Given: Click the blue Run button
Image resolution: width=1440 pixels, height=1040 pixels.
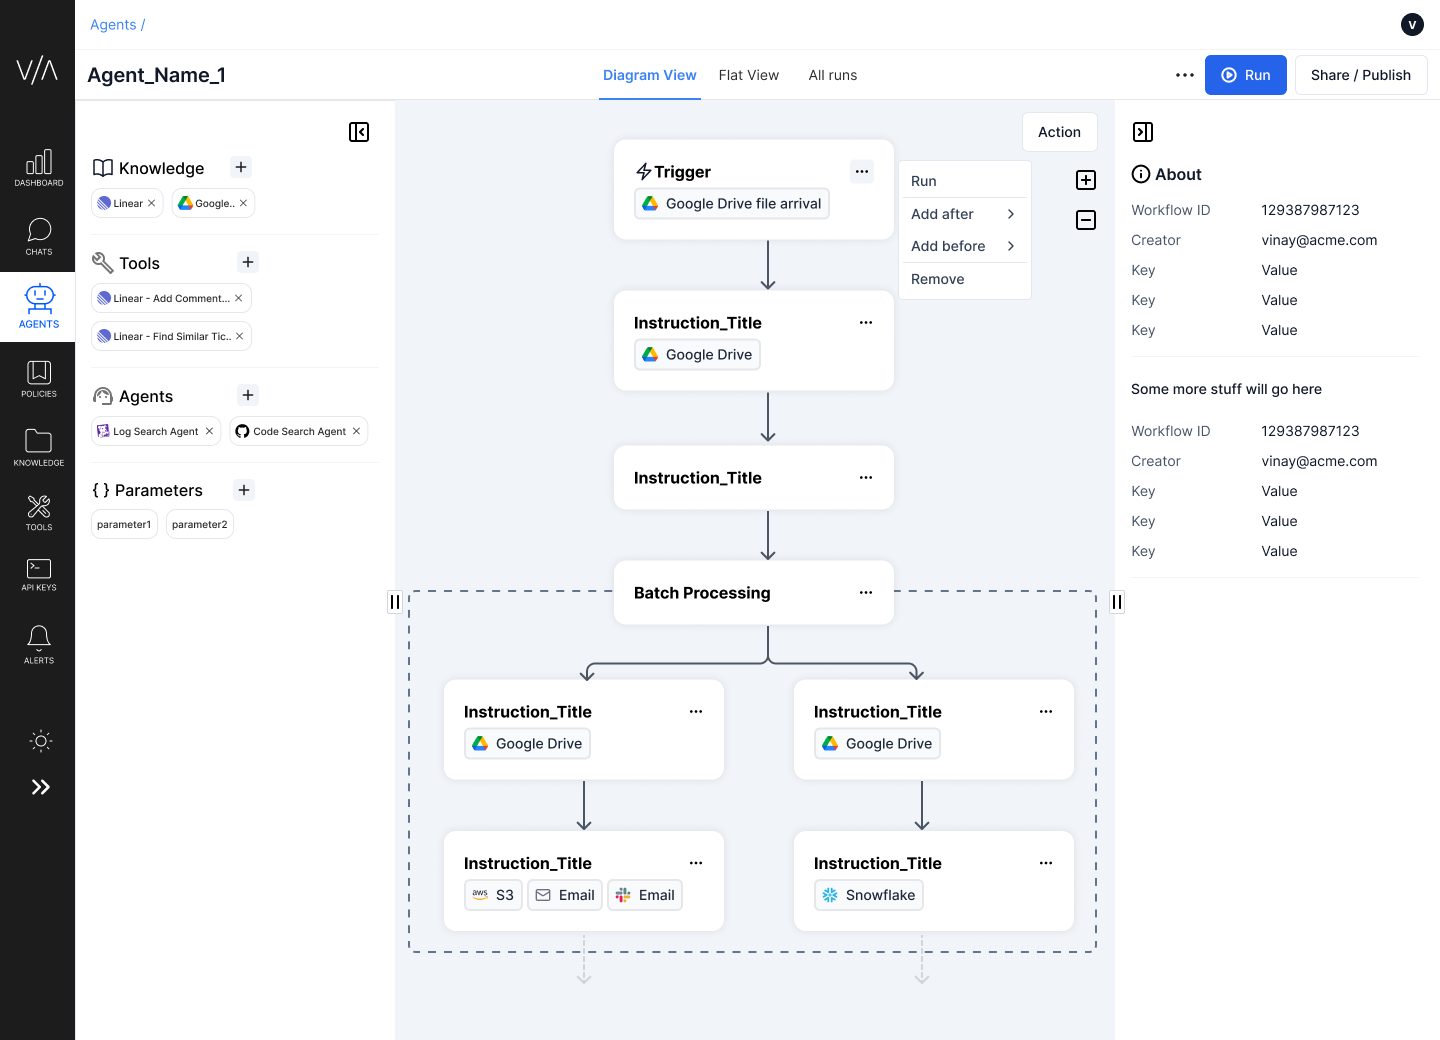Looking at the screenshot, I should point(1245,75).
